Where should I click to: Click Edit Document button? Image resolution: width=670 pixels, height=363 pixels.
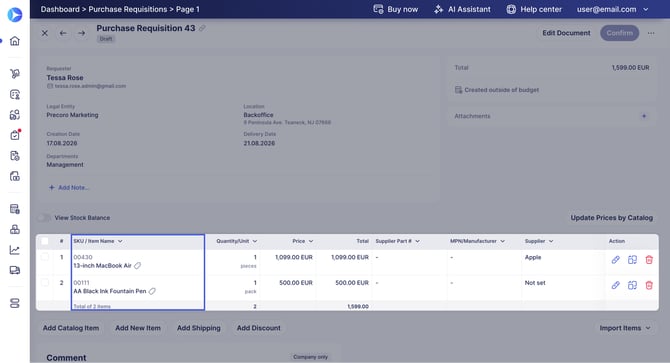click(x=566, y=33)
